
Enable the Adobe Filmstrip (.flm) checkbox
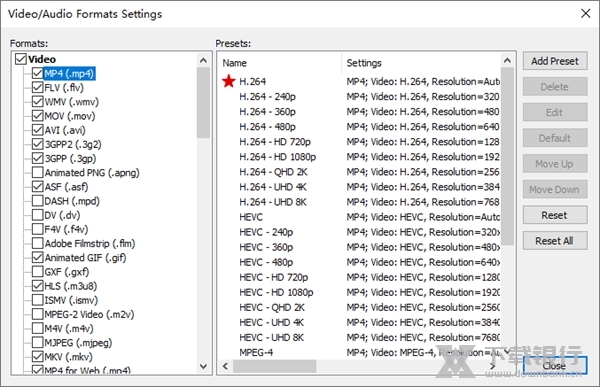click(38, 243)
